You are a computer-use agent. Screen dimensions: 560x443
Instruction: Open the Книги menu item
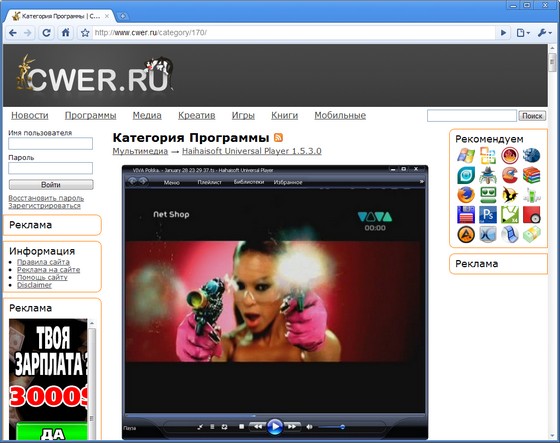(285, 115)
